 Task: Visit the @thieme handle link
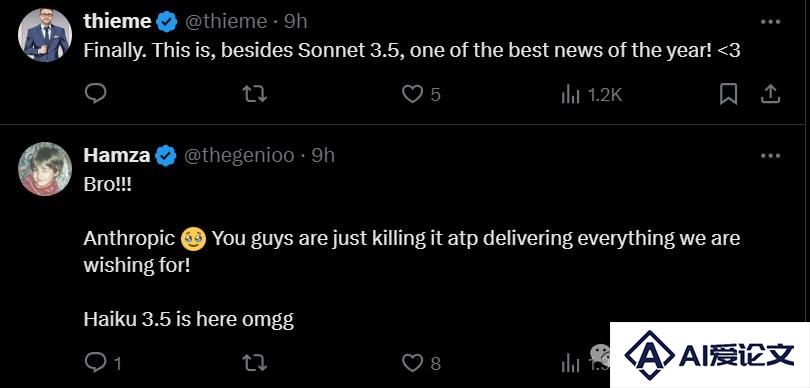coord(226,22)
